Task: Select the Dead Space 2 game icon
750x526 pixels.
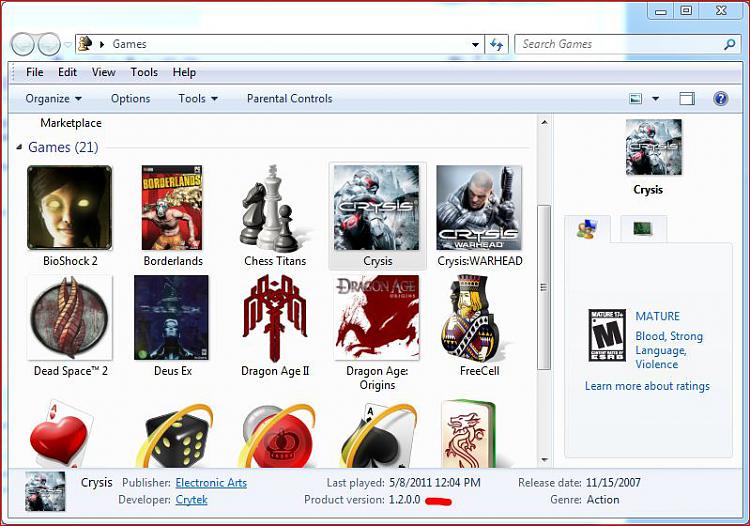Action: tap(70, 318)
